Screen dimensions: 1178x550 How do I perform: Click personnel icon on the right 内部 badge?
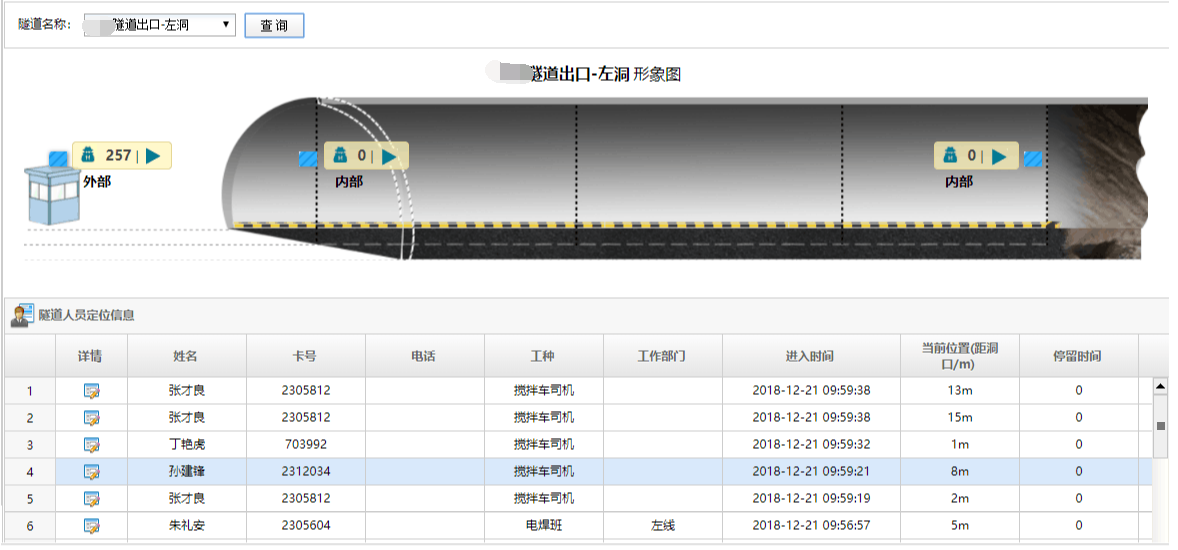coord(950,156)
